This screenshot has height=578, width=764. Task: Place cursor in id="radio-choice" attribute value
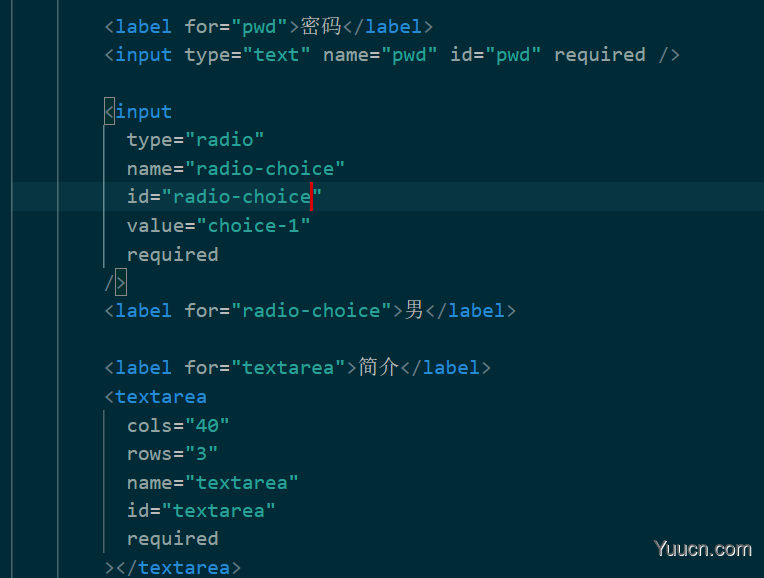click(x=242, y=197)
